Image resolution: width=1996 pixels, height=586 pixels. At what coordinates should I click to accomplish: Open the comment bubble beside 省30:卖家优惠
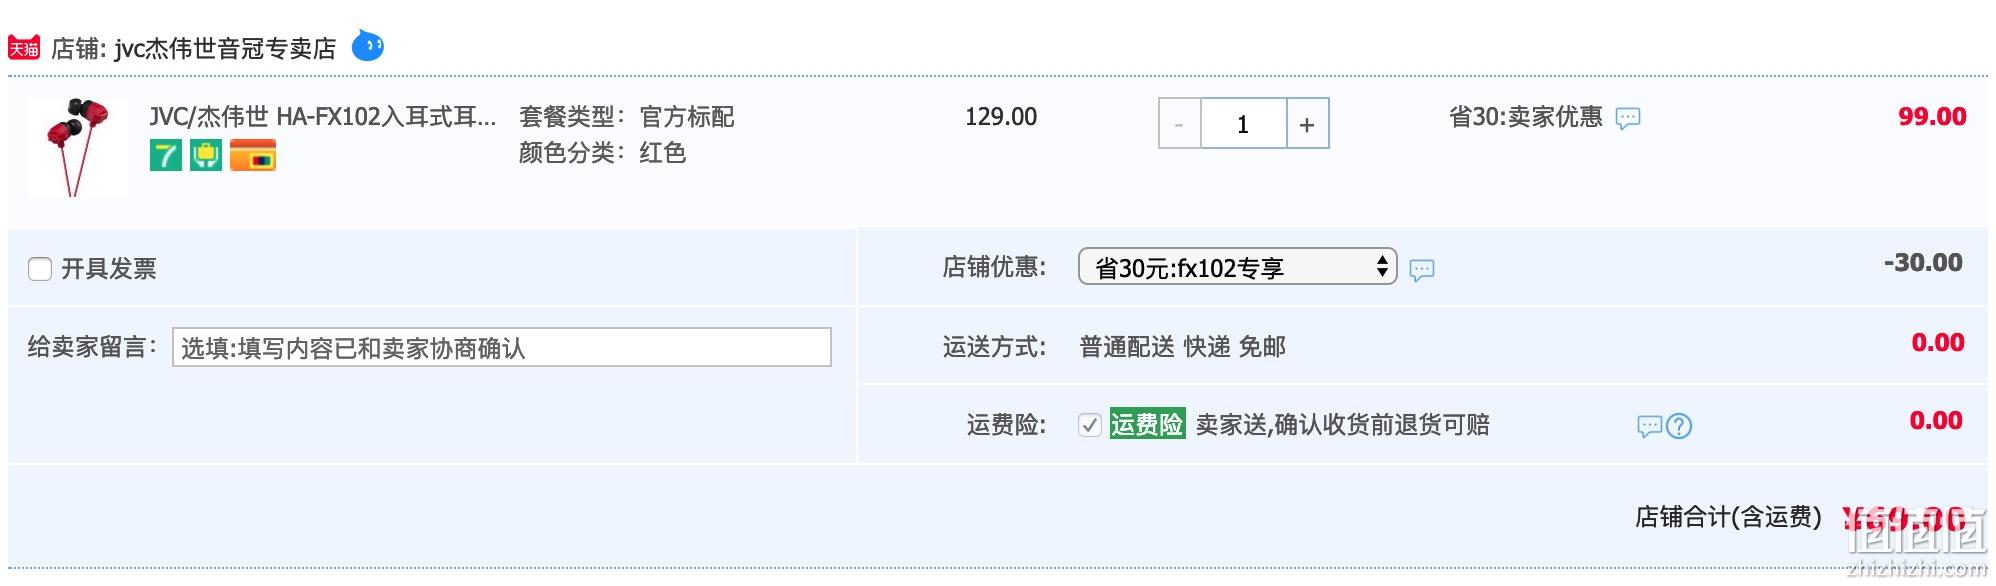tap(1628, 119)
